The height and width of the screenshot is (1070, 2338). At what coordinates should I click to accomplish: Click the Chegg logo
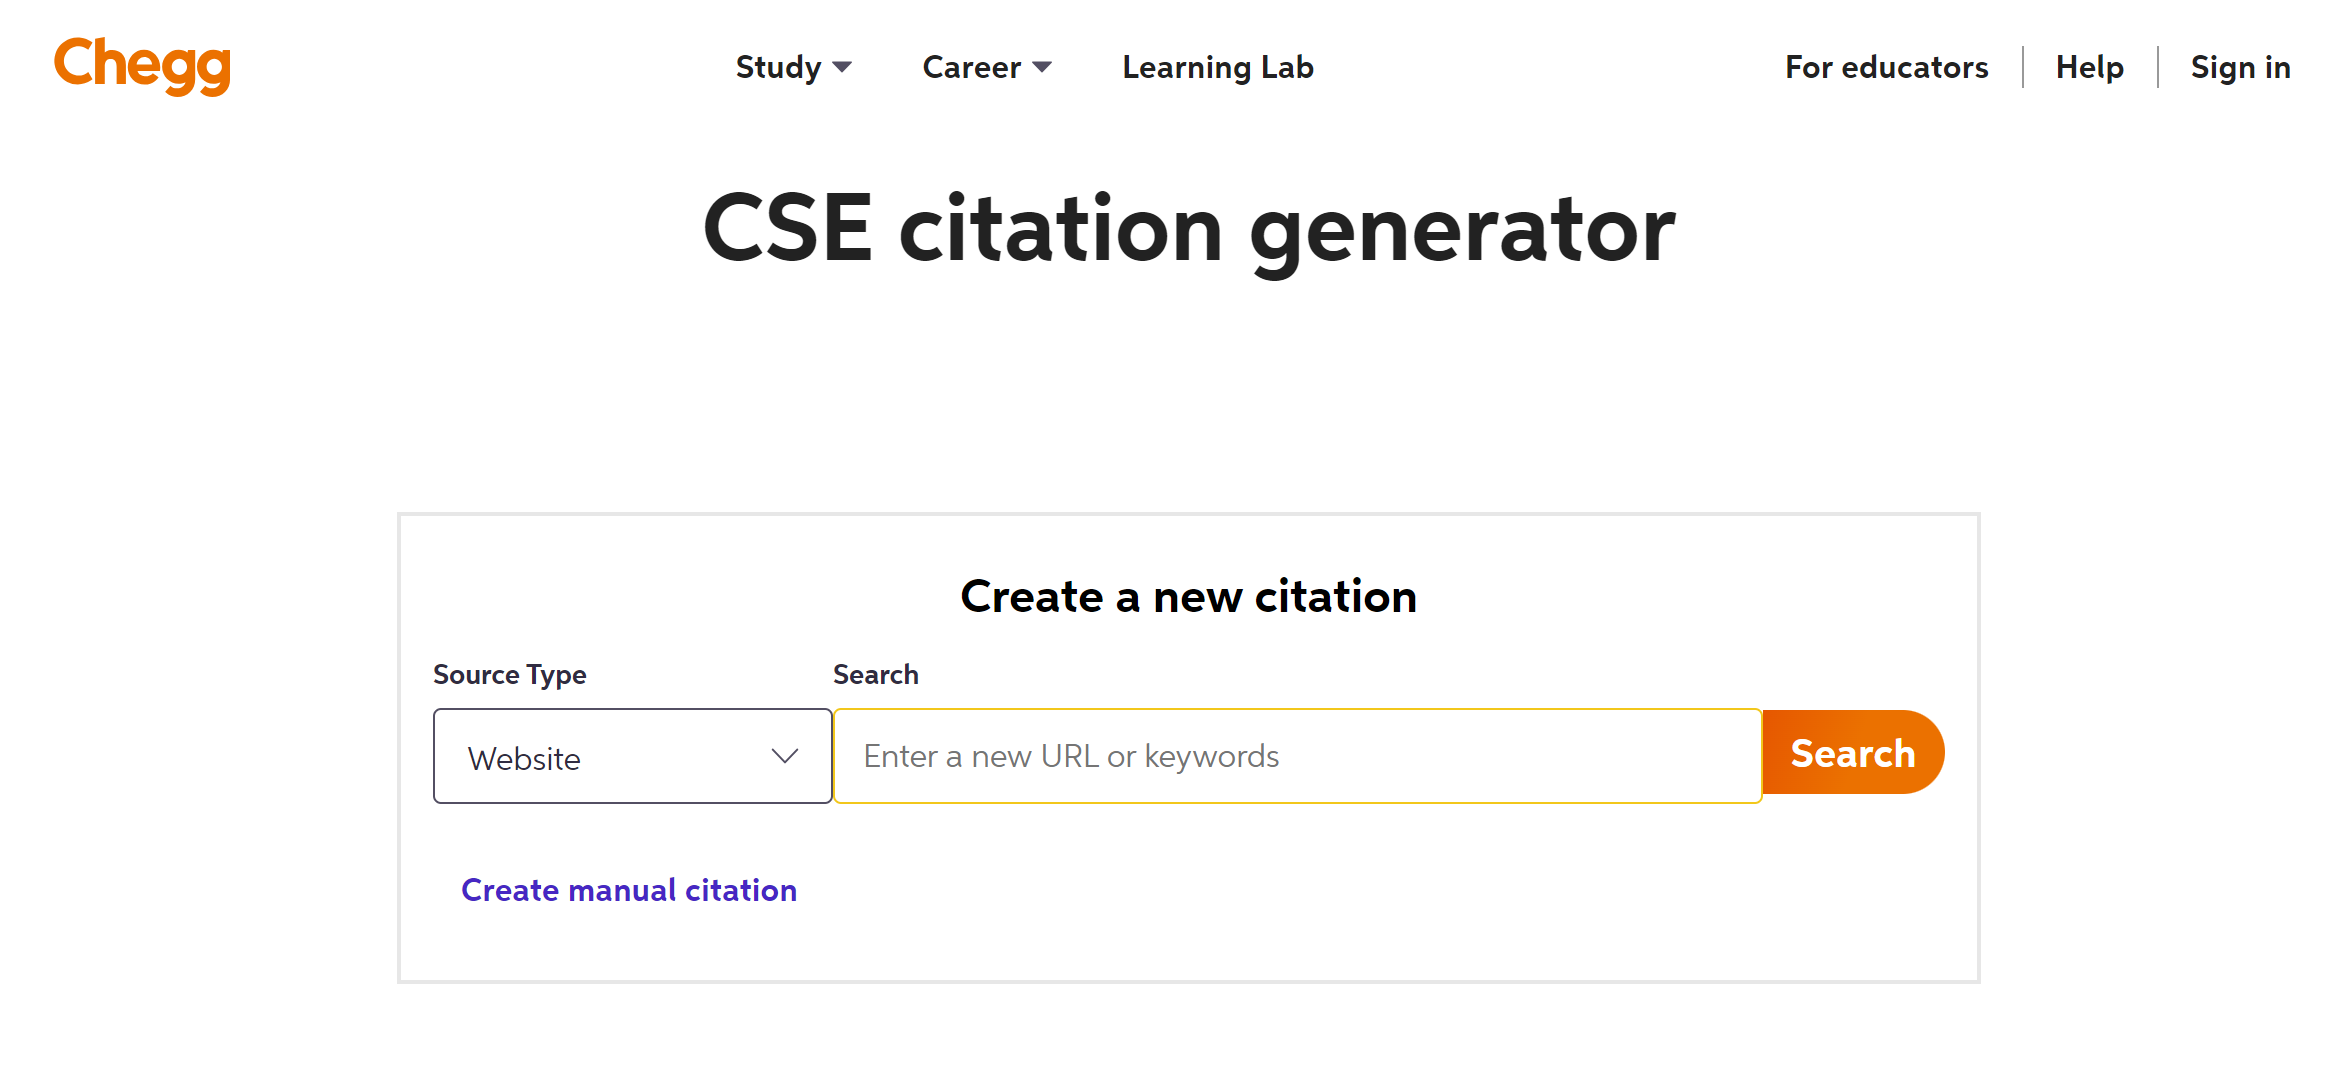pos(141,66)
